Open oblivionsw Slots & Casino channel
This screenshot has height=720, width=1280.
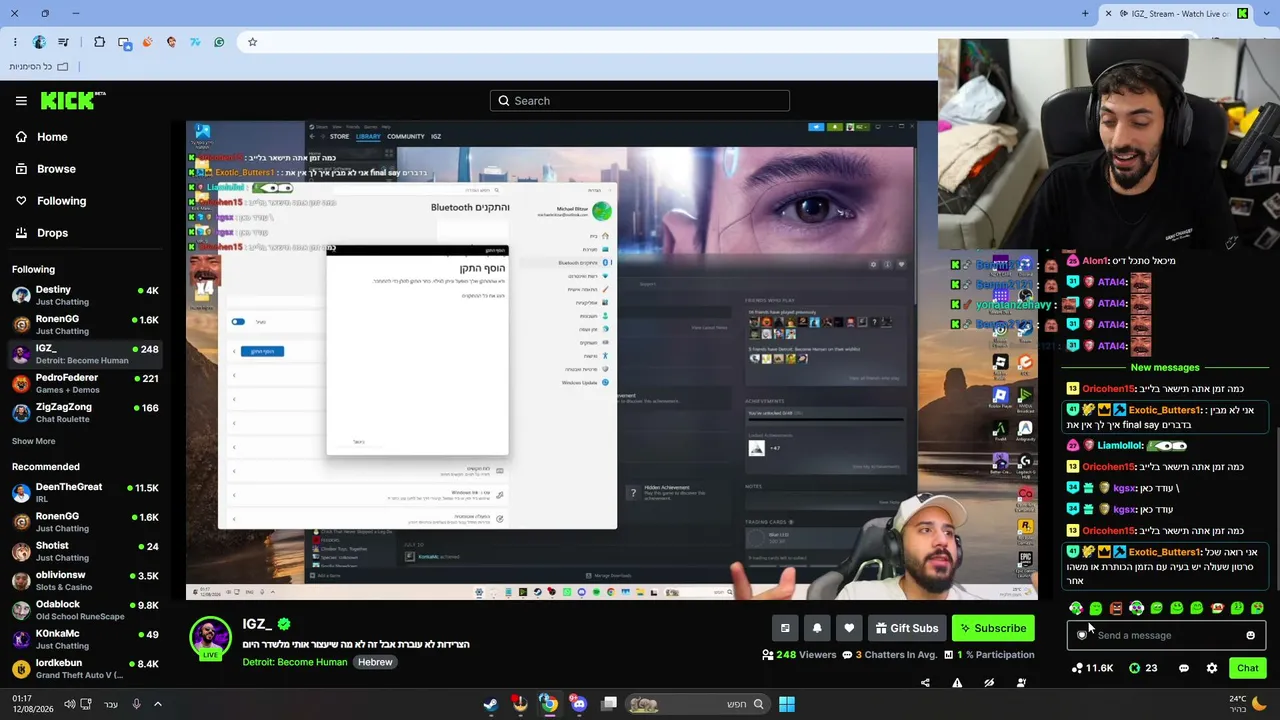point(85,581)
